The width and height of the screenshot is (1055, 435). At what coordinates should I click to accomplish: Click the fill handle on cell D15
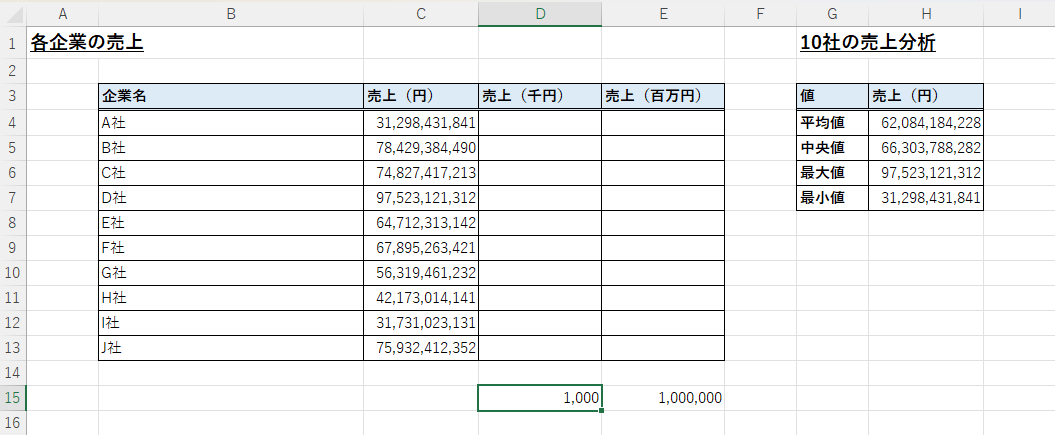(601, 410)
